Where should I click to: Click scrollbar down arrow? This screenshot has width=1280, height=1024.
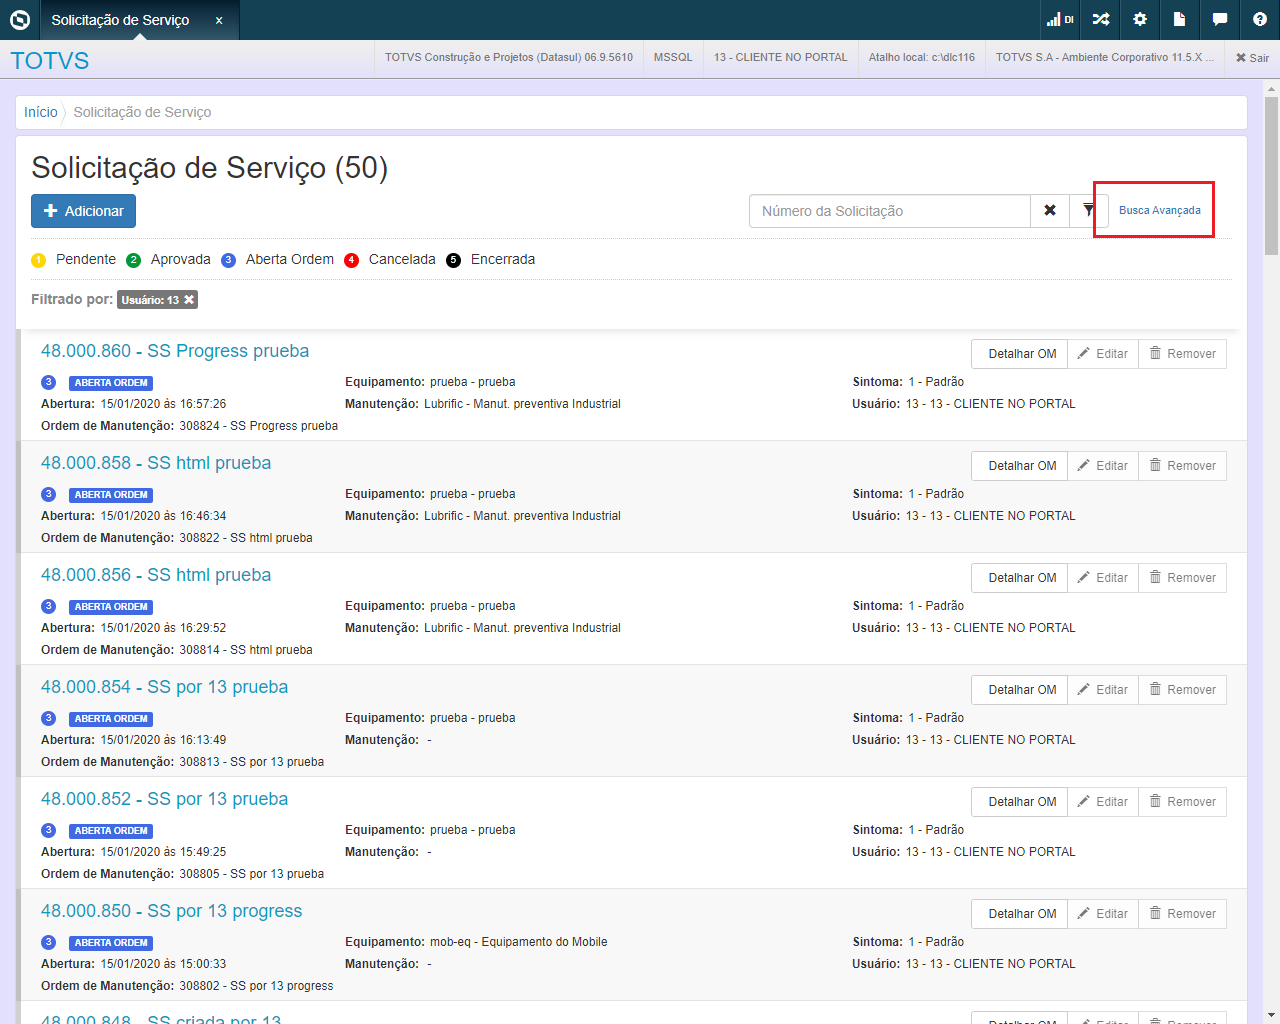tap(1272, 1016)
